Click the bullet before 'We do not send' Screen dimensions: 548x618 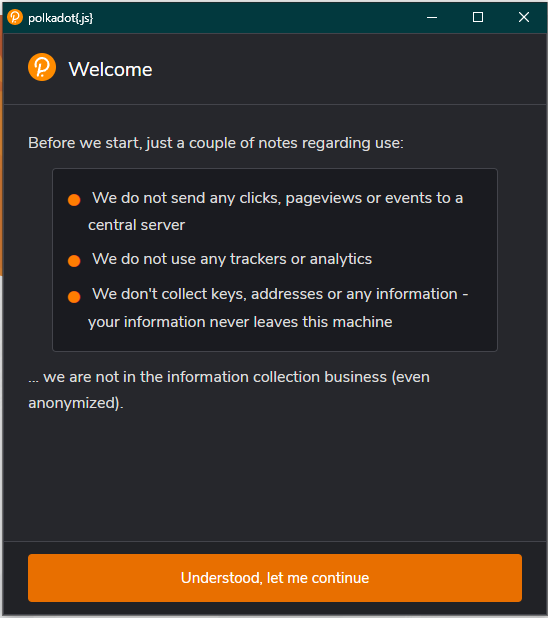[74, 200]
